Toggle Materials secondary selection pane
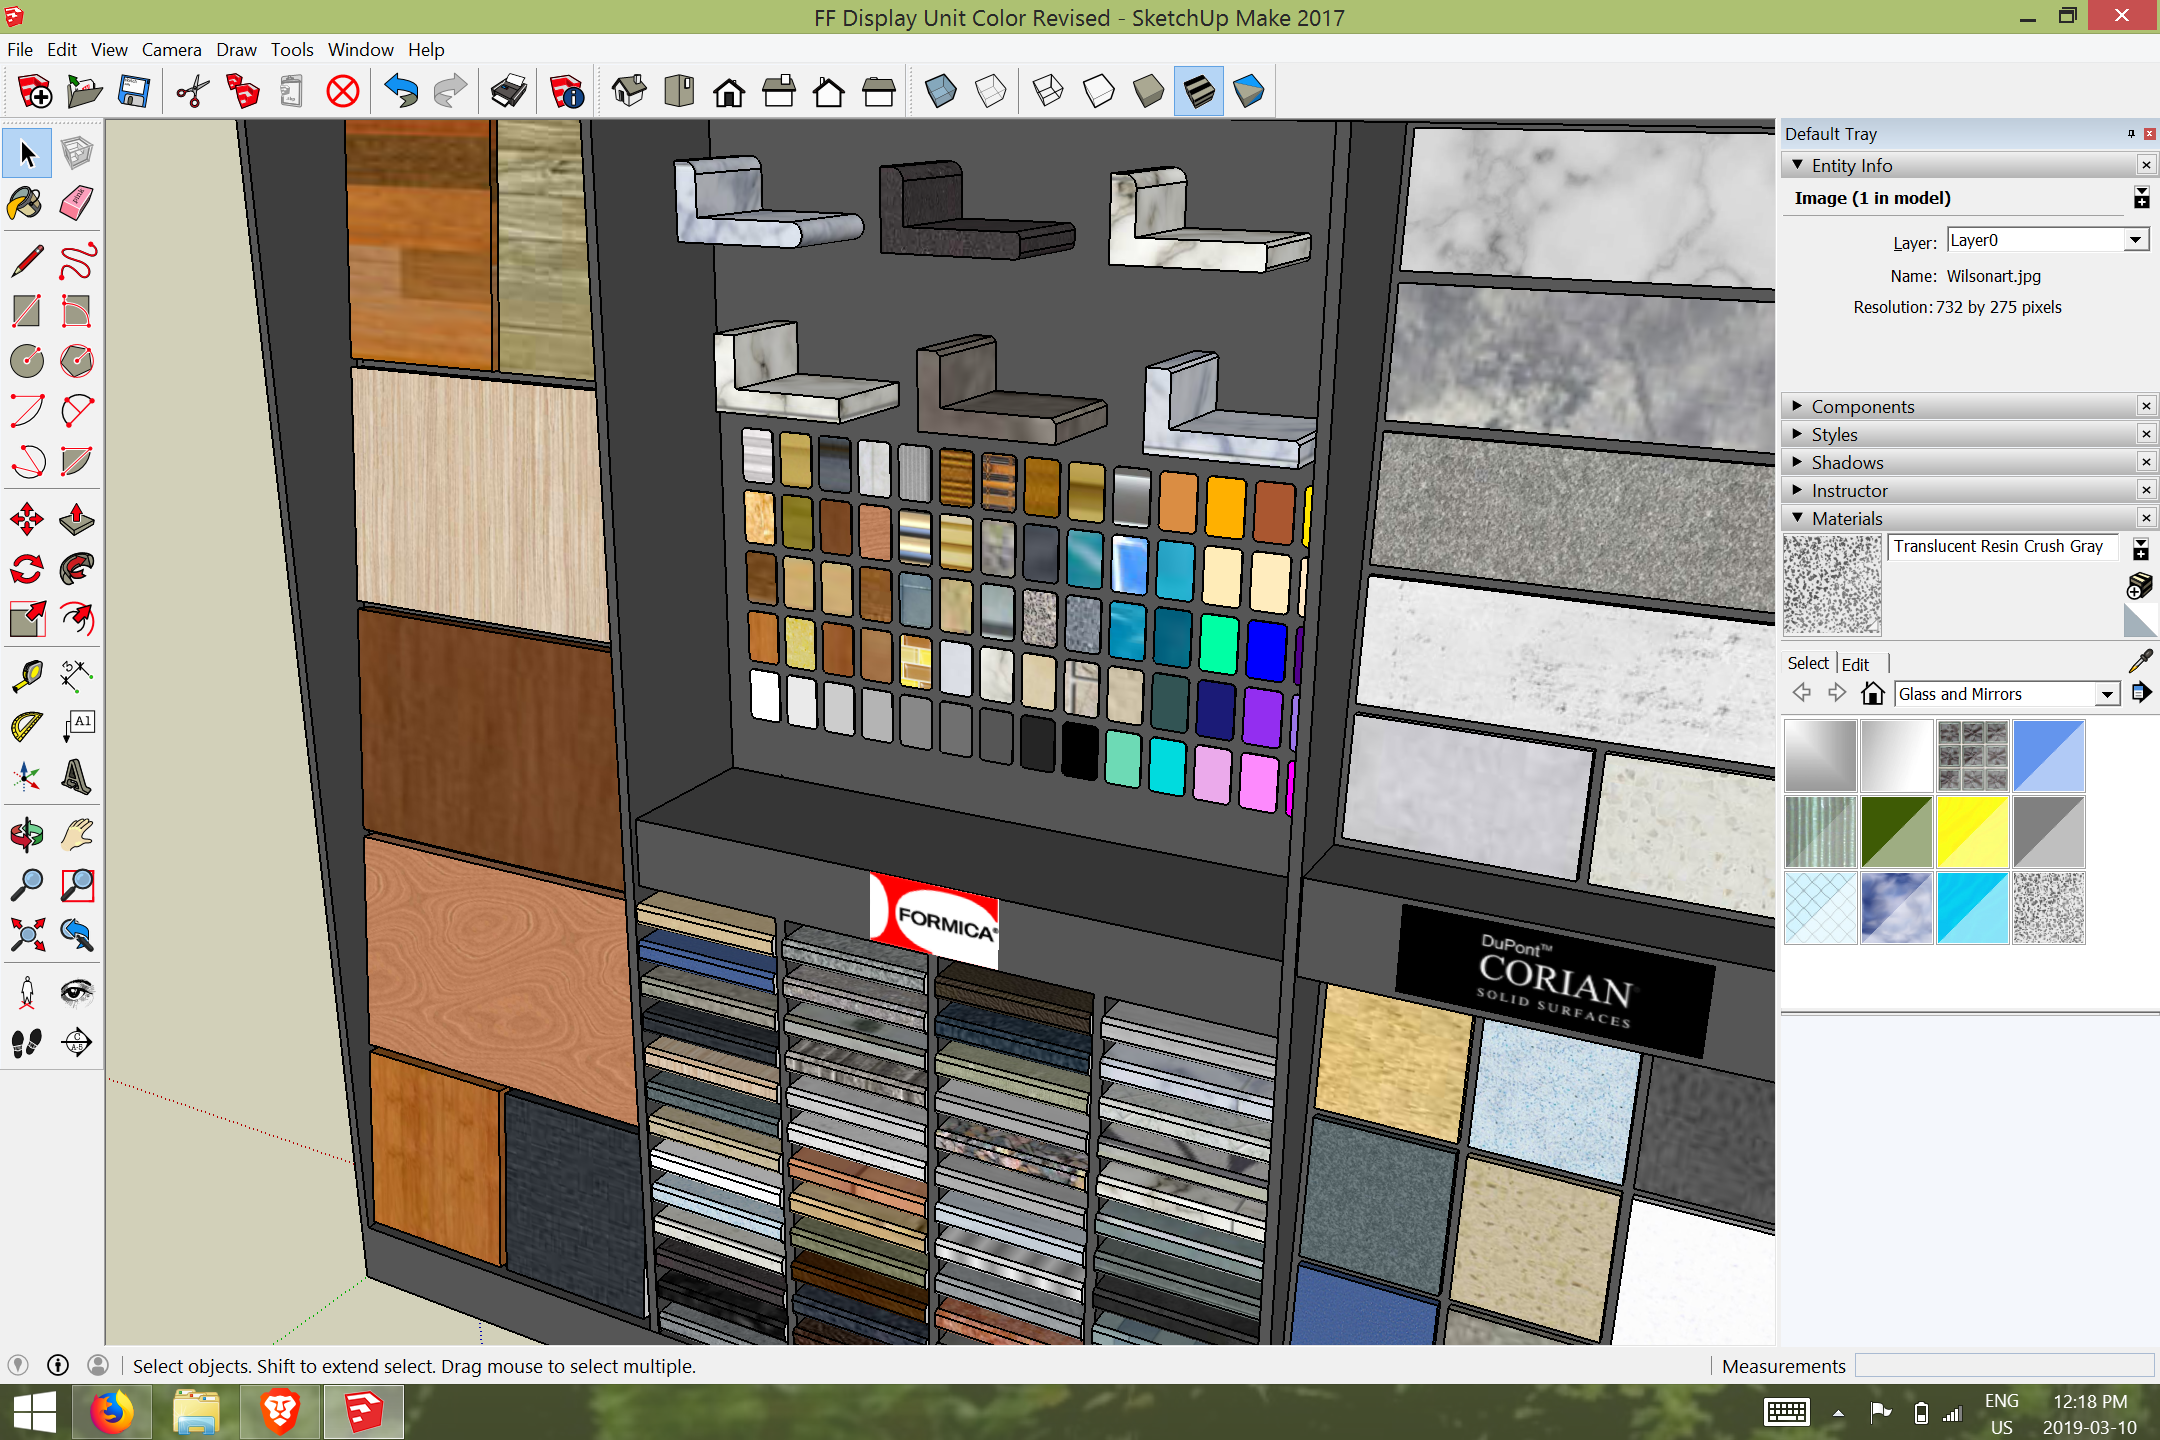This screenshot has height=1440, width=2160. (2141, 549)
